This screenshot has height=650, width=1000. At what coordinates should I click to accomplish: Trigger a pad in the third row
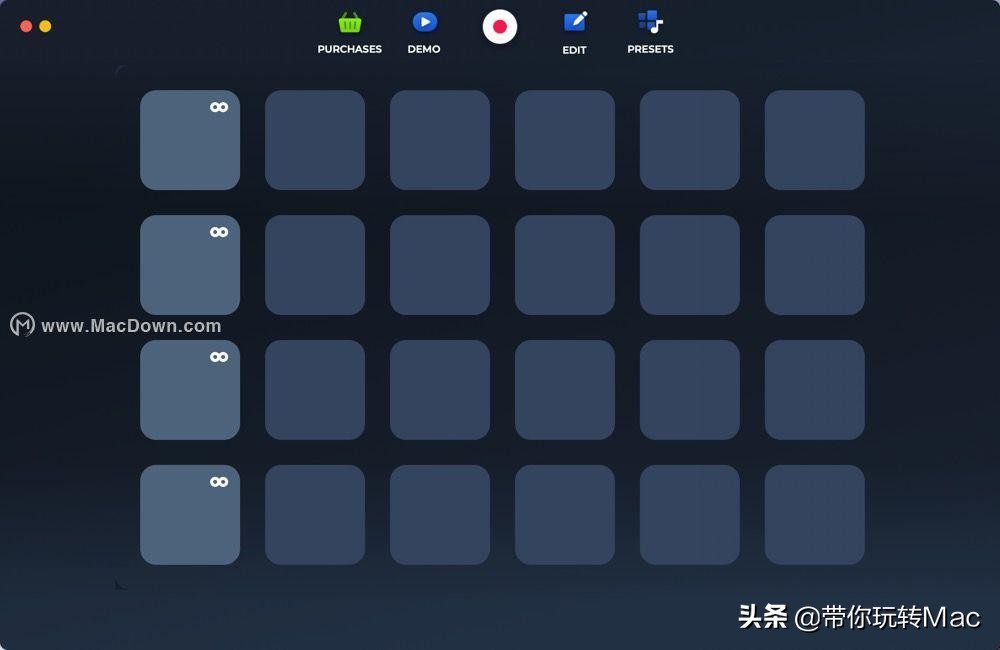(x=440, y=390)
